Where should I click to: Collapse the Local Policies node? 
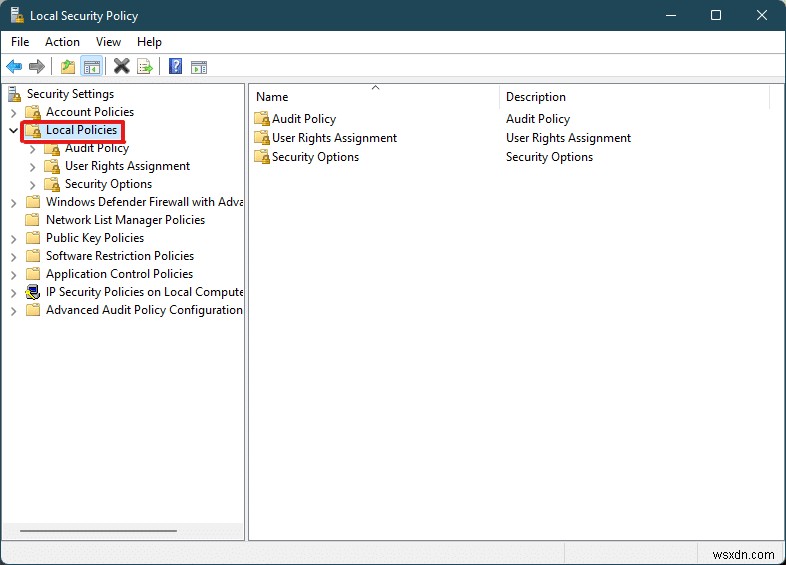coord(14,130)
